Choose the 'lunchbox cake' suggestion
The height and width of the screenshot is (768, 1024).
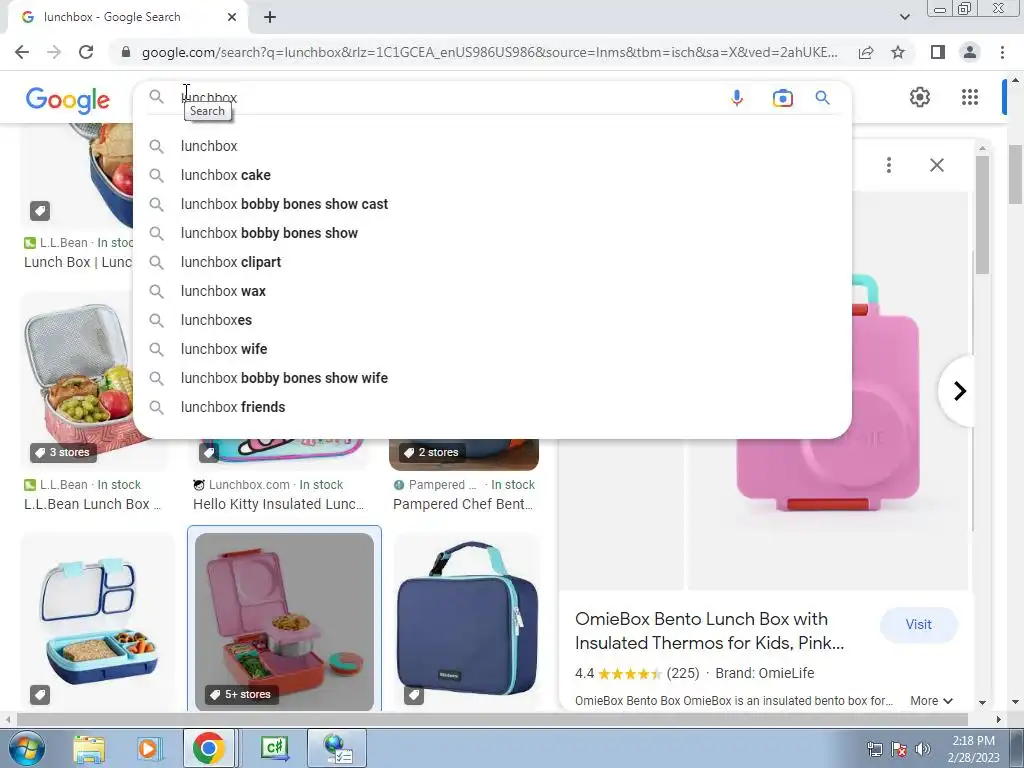pyautogui.click(x=492, y=175)
